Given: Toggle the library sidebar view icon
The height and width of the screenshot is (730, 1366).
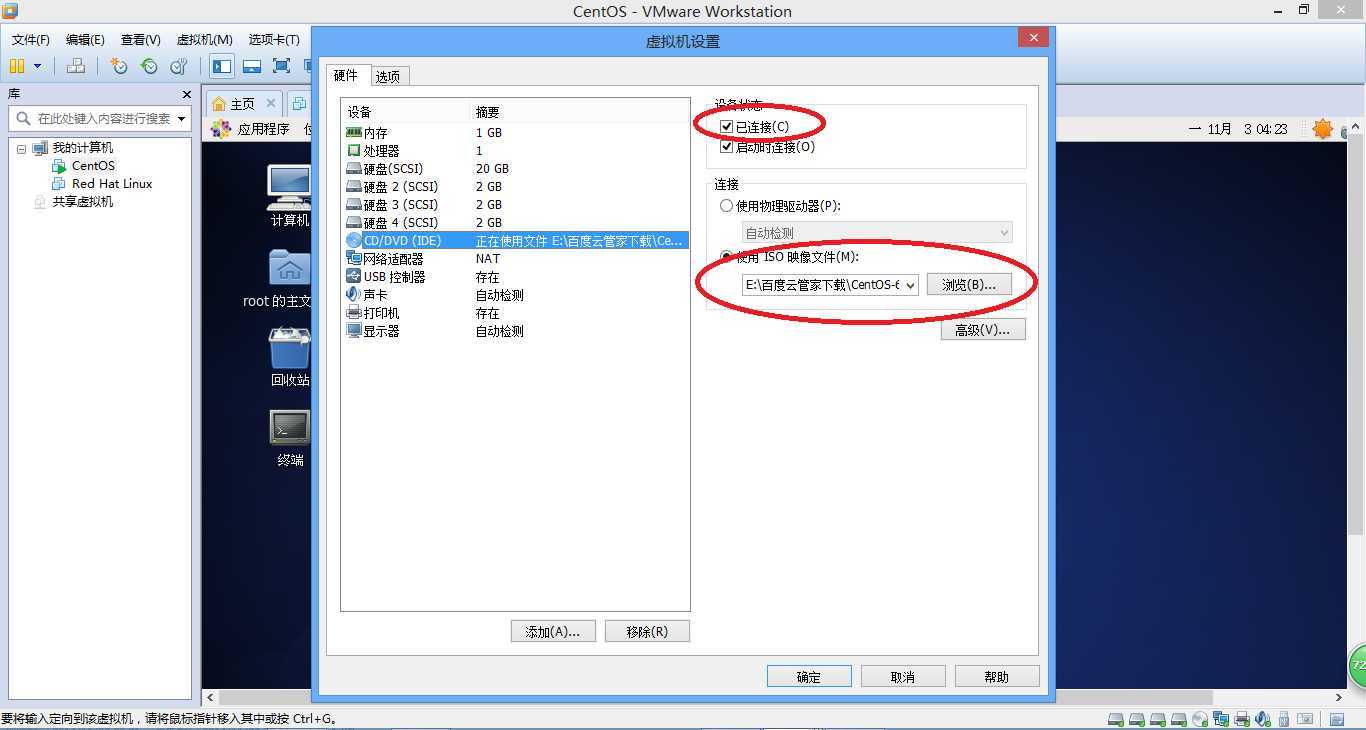Looking at the screenshot, I should point(222,66).
